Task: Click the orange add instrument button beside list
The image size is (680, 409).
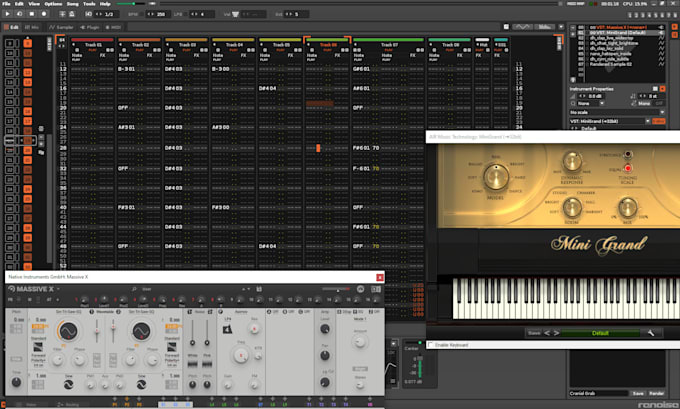Action: tap(674, 27)
